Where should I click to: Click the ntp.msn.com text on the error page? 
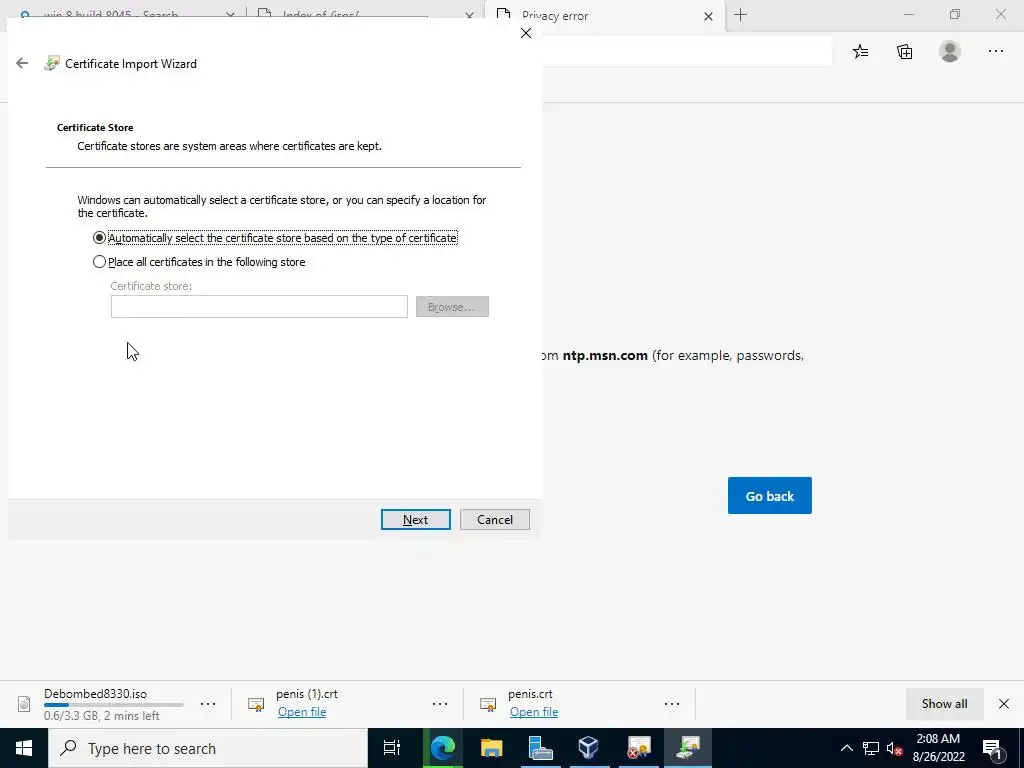coord(605,356)
